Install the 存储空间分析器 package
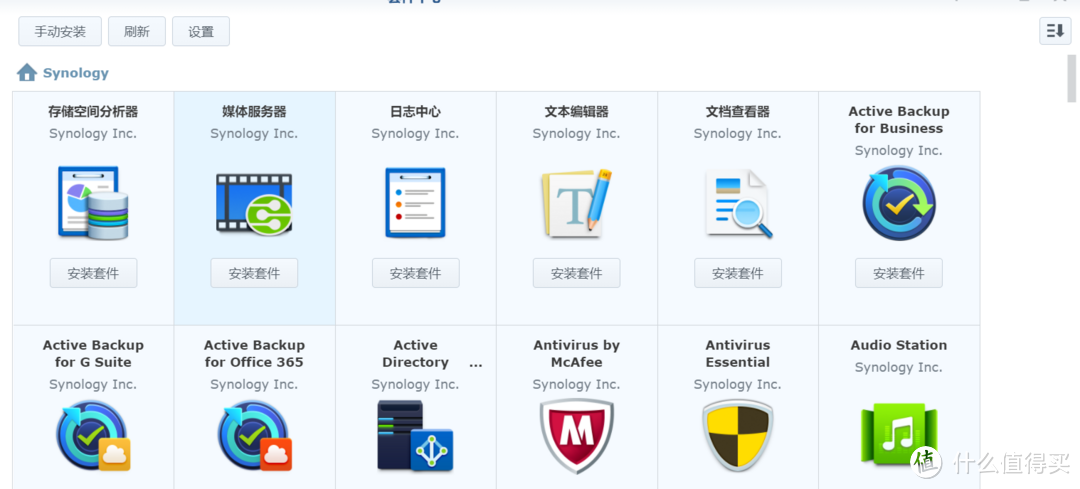Screen dimensions: 1080x489 pos(93,273)
